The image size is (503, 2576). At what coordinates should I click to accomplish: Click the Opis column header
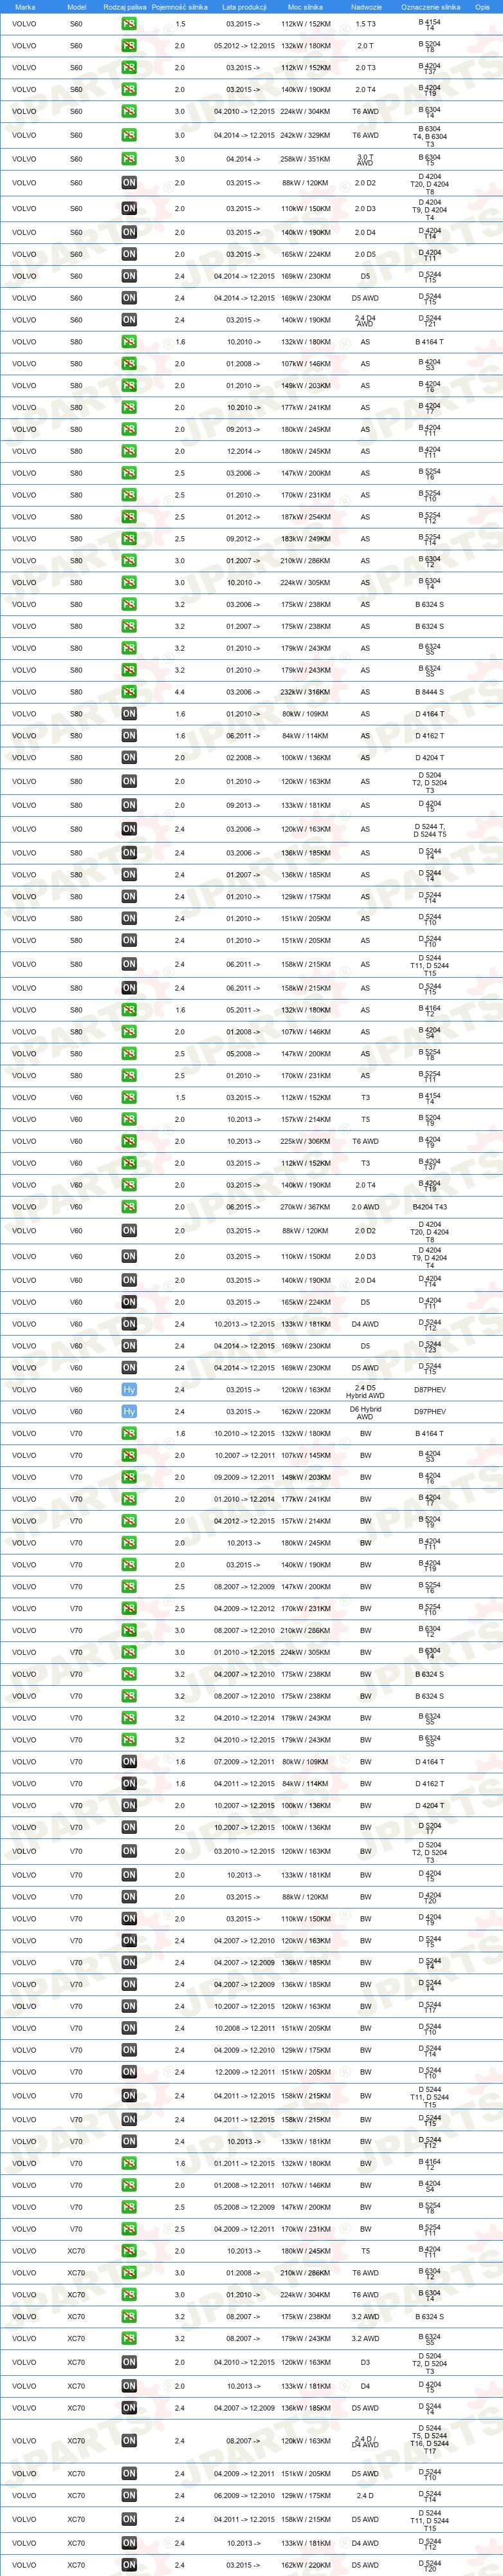tap(484, 7)
